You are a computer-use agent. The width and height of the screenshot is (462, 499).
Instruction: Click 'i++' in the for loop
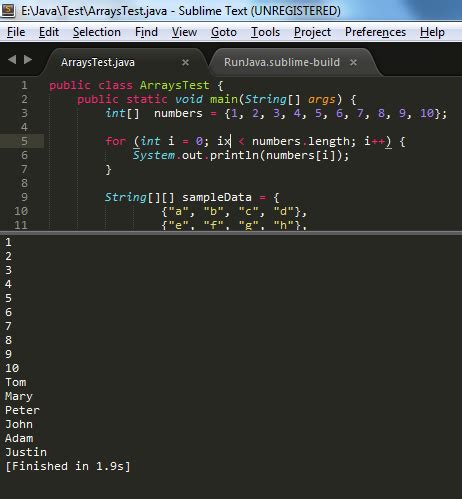[x=375, y=141]
